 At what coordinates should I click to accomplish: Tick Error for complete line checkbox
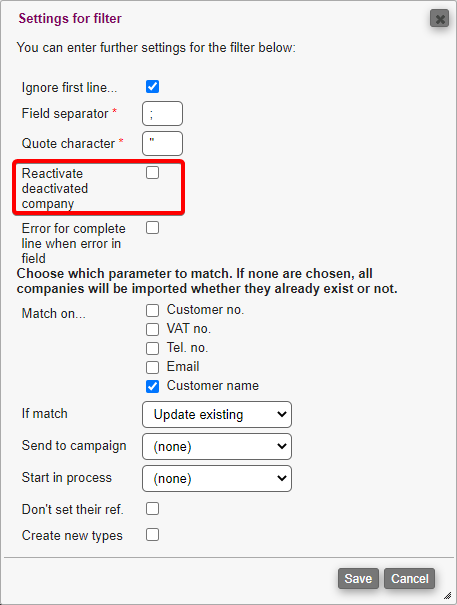point(152,228)
